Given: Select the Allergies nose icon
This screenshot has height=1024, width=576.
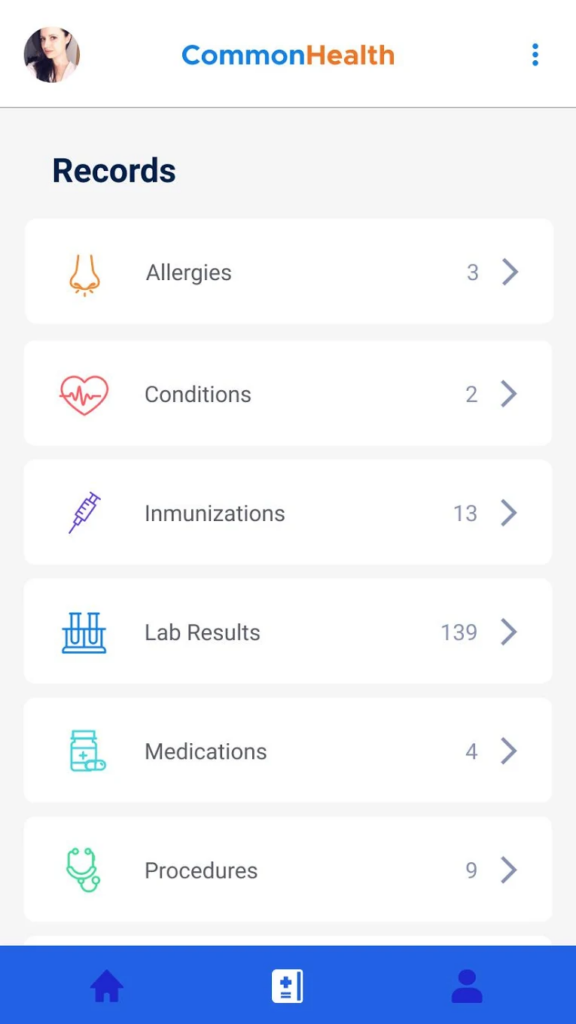Looking at the screenshot, I should click(85, 271).
